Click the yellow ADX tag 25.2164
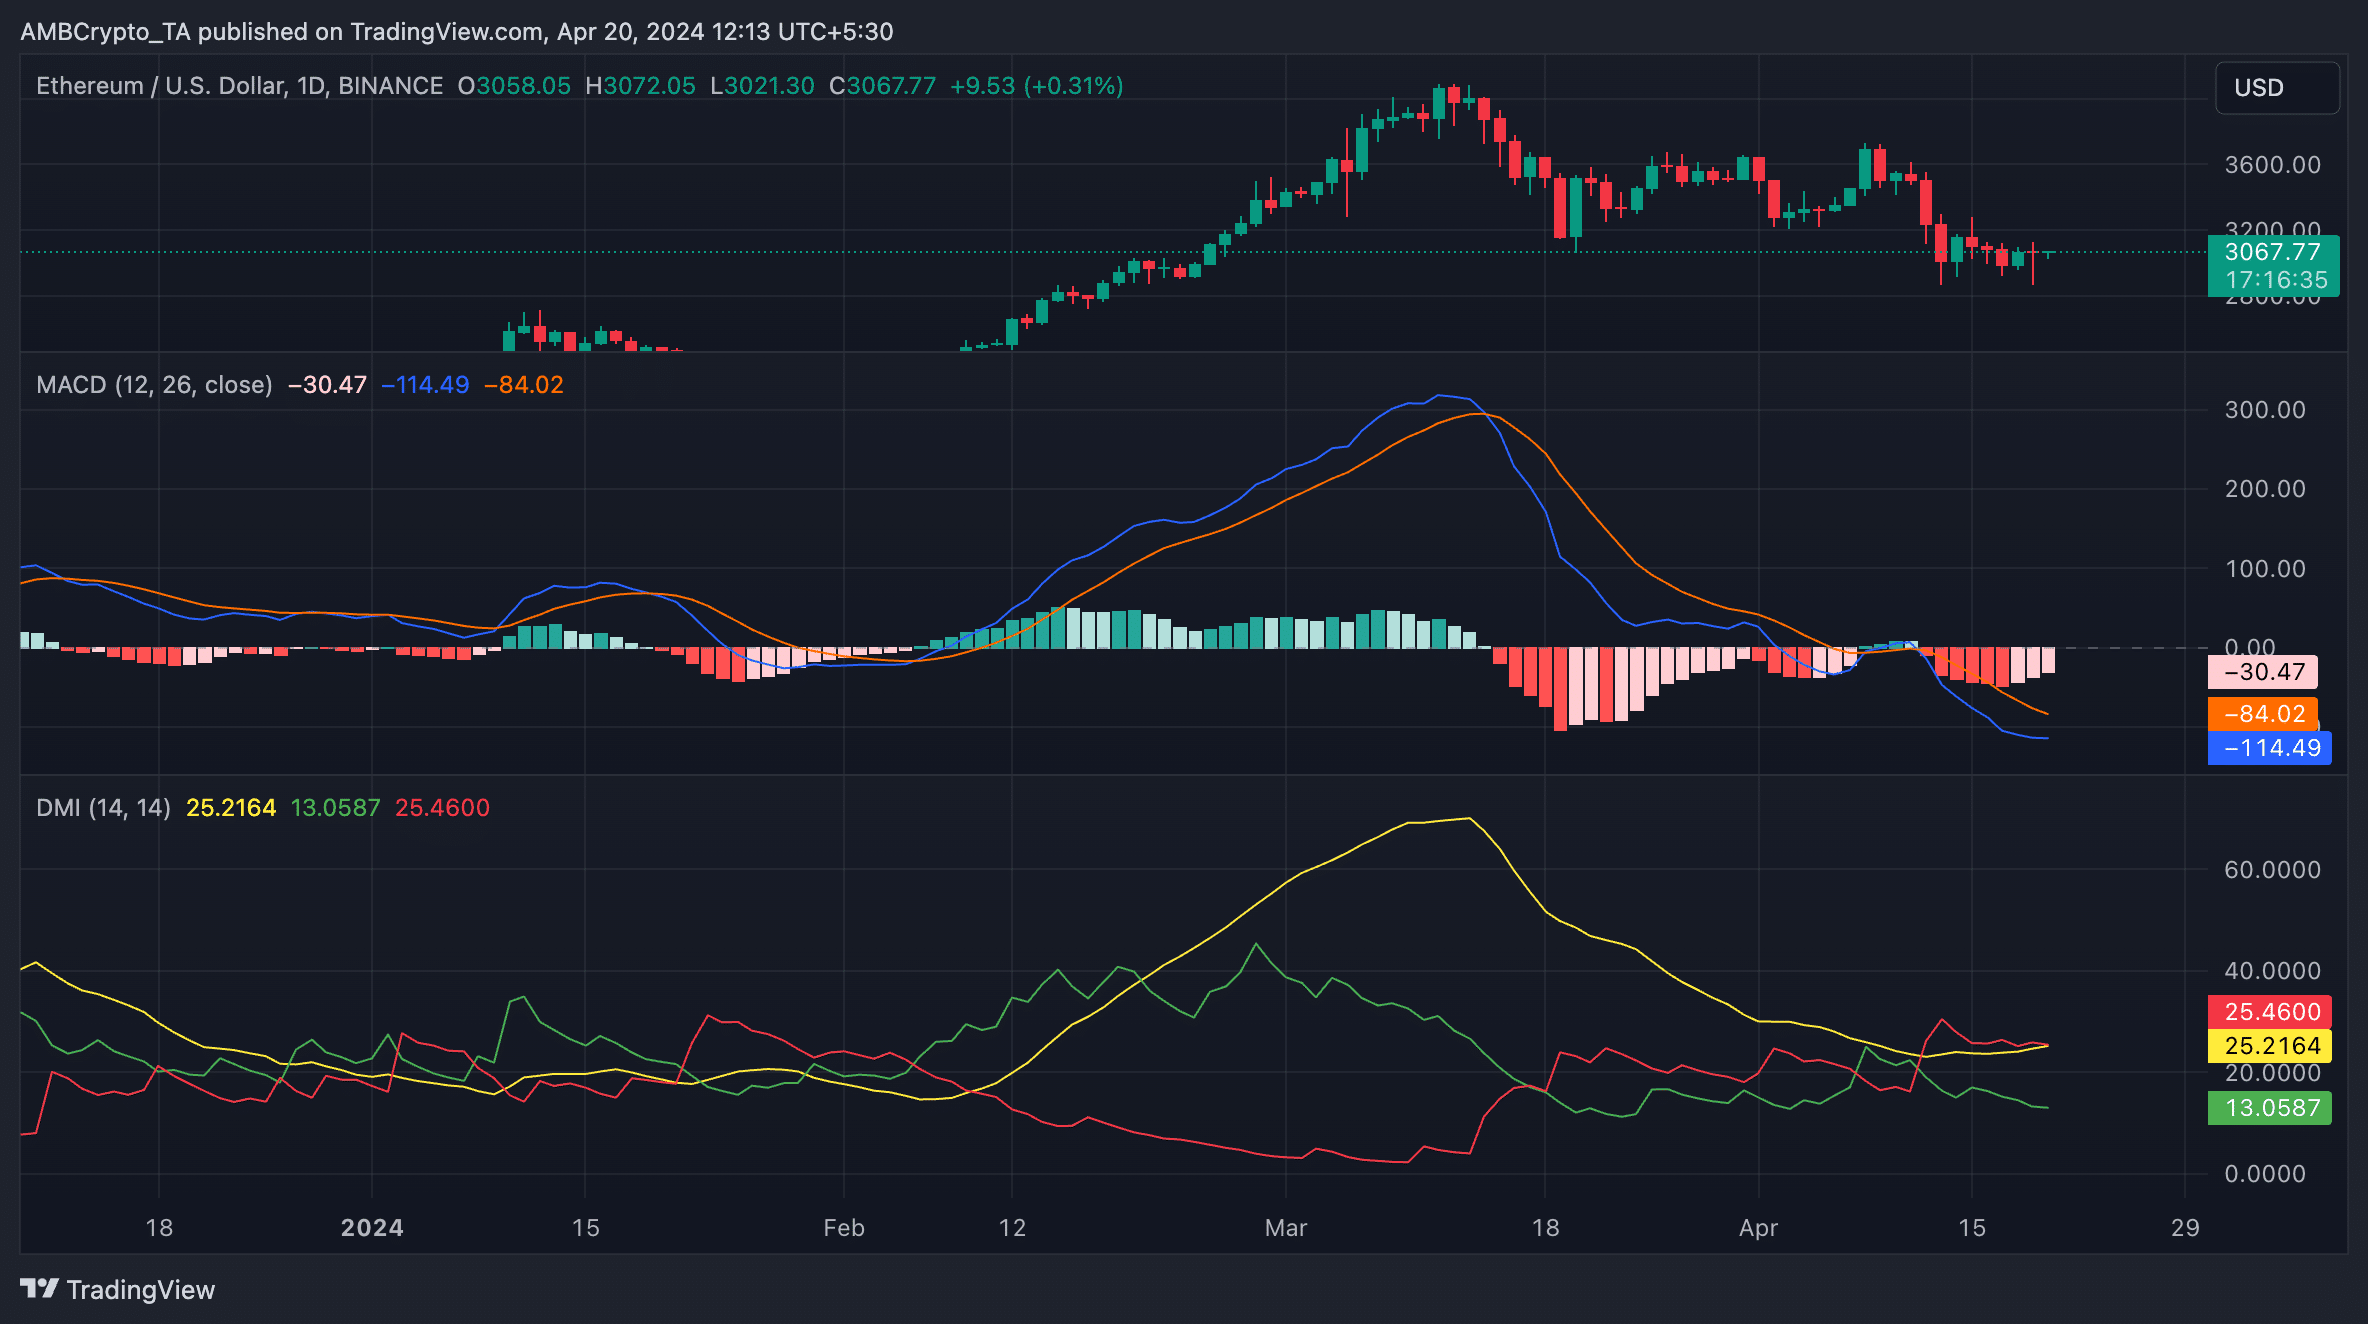The image size is (2368, 1324). pos(2269,1046)
